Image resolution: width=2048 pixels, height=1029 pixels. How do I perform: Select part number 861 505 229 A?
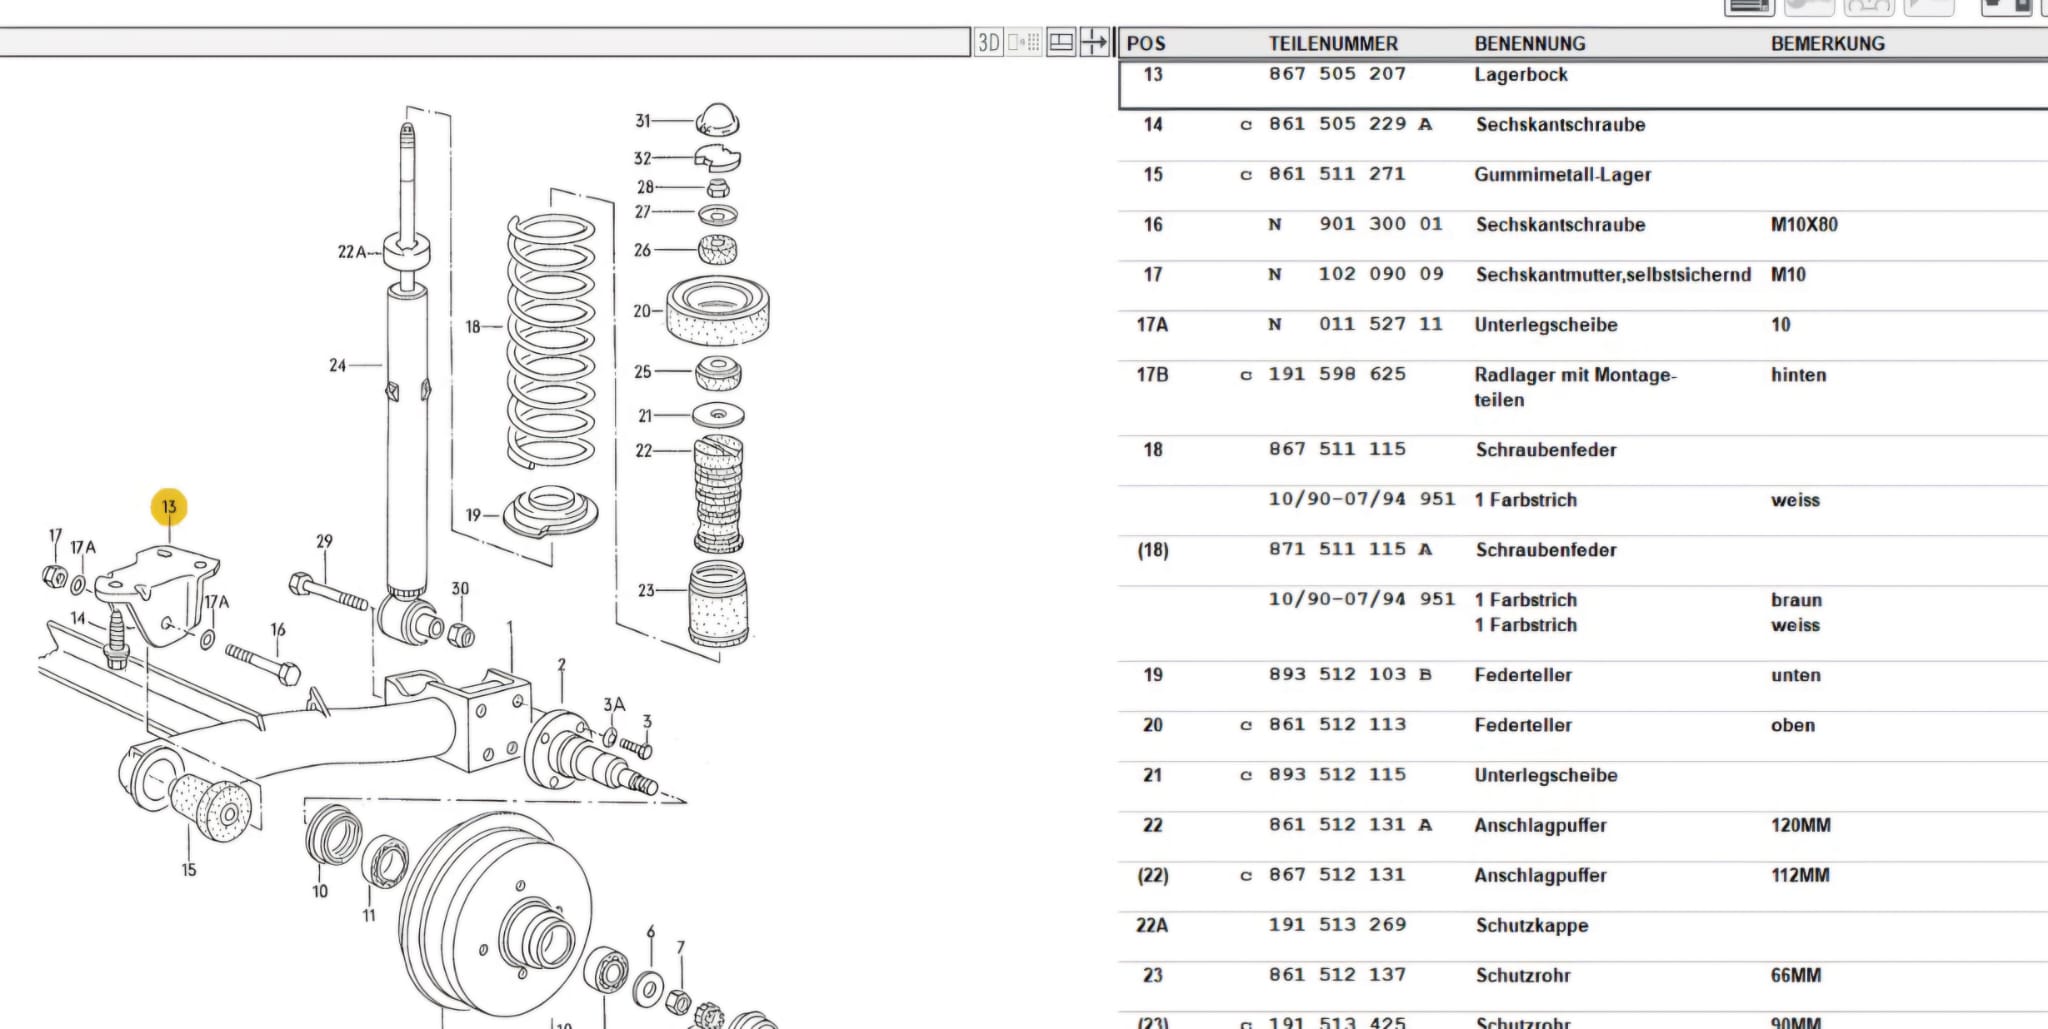coord(1349,124)
